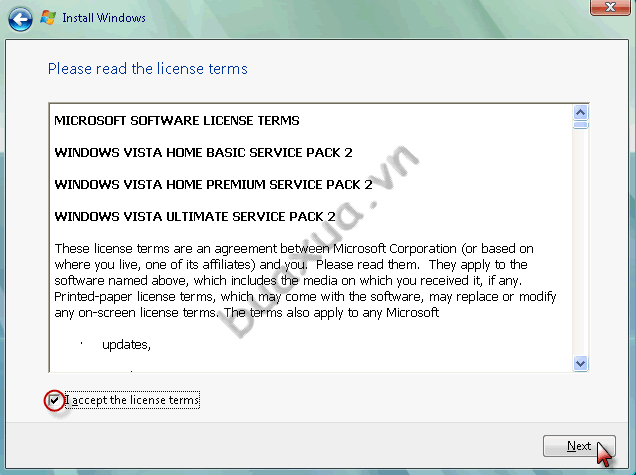Click the "Please read the license terms" heading

click(x=148, y=69)
